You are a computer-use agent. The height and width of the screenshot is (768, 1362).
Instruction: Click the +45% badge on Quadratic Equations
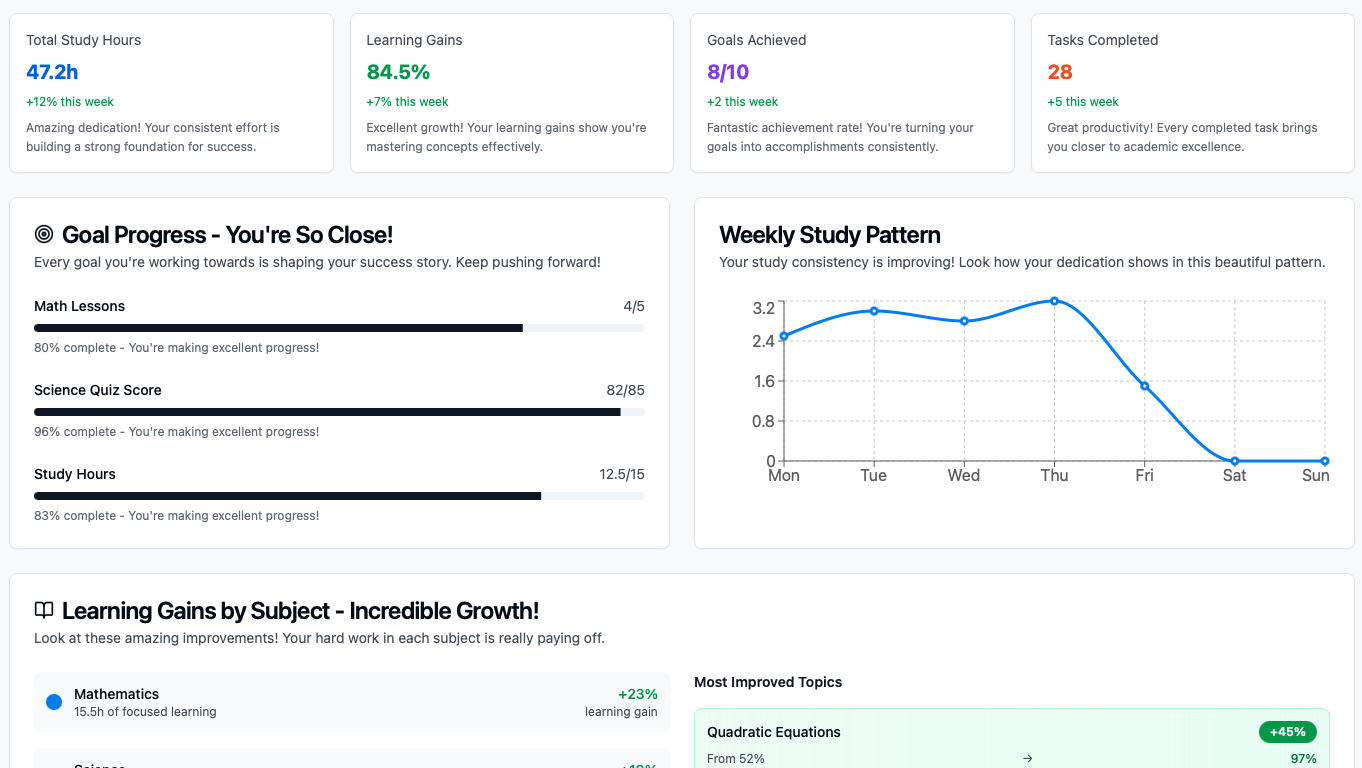1288,732
